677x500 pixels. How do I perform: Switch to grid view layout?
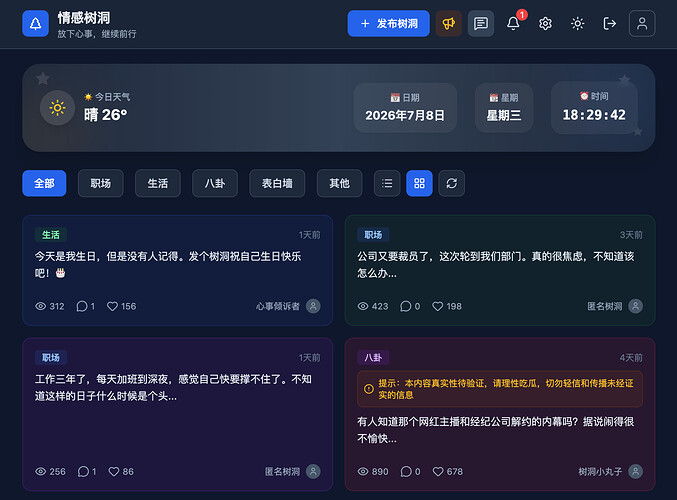(x=419, y=184)
